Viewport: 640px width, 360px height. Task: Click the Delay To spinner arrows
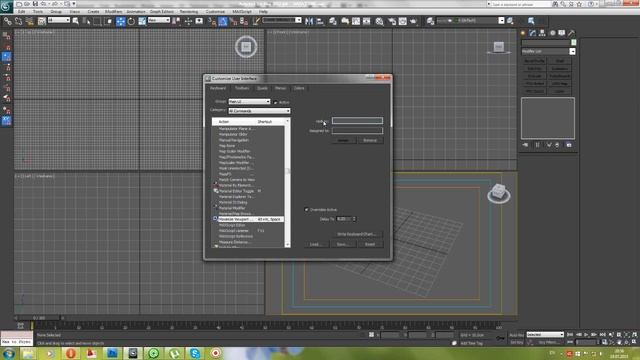point(354,219)
